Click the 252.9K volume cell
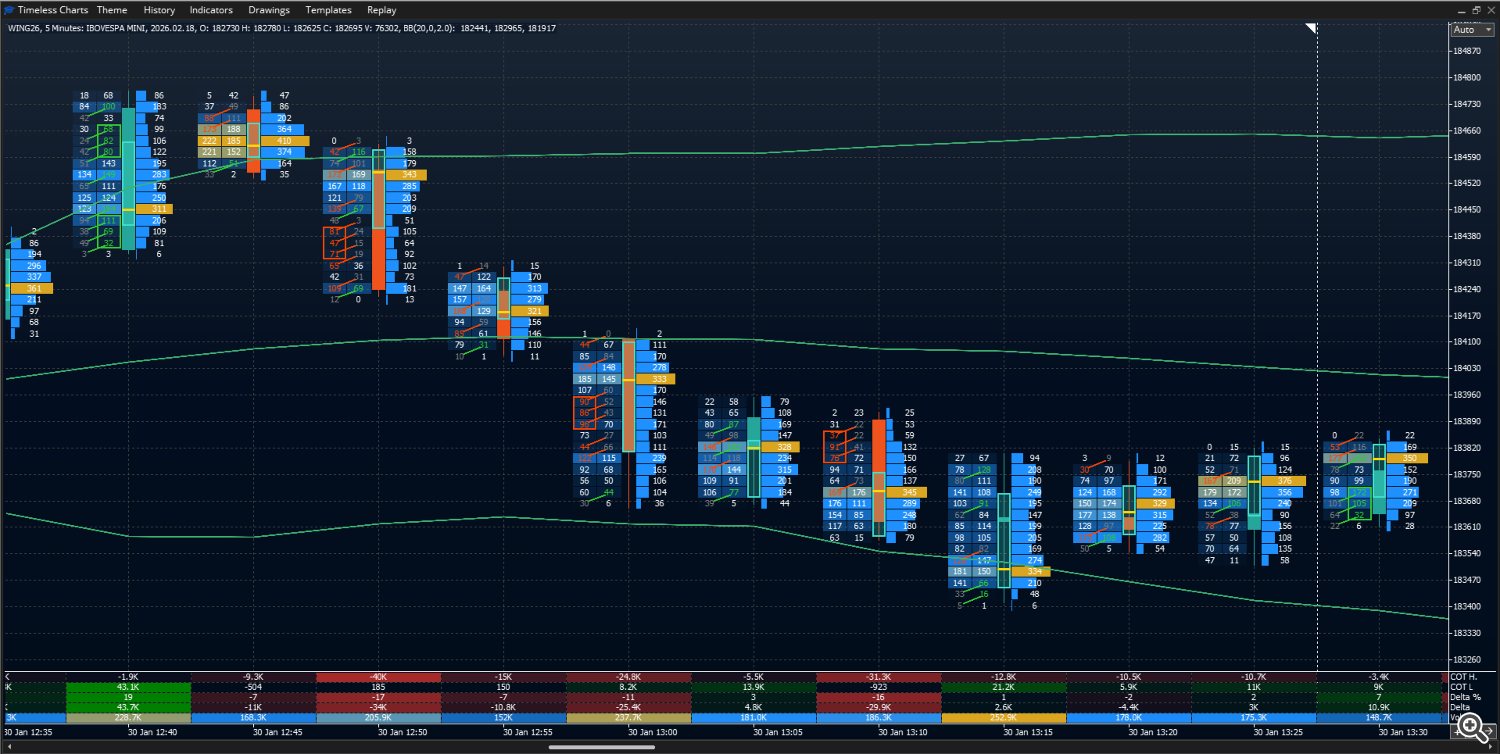Image resolution: width=1500 pixels, height=754 pixels. pyautogui.click(x=1004, y=718)
